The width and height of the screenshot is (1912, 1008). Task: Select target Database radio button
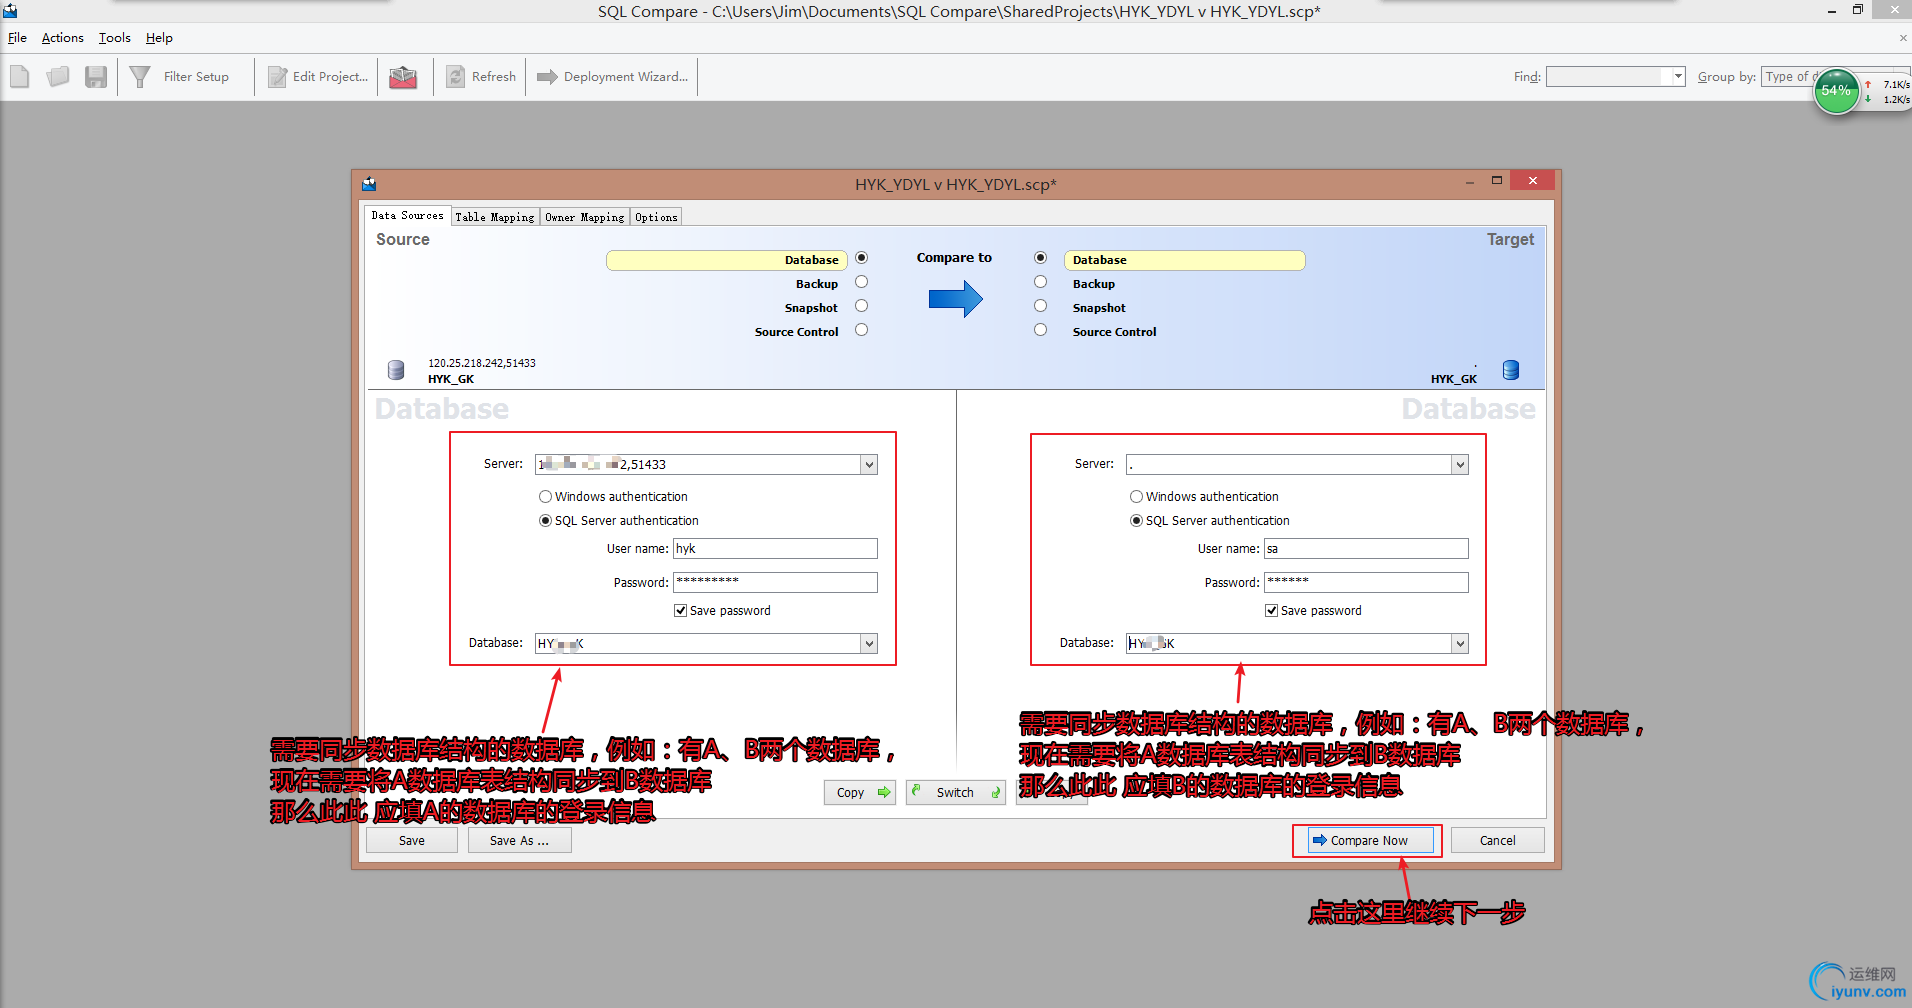coord(1040,258)
